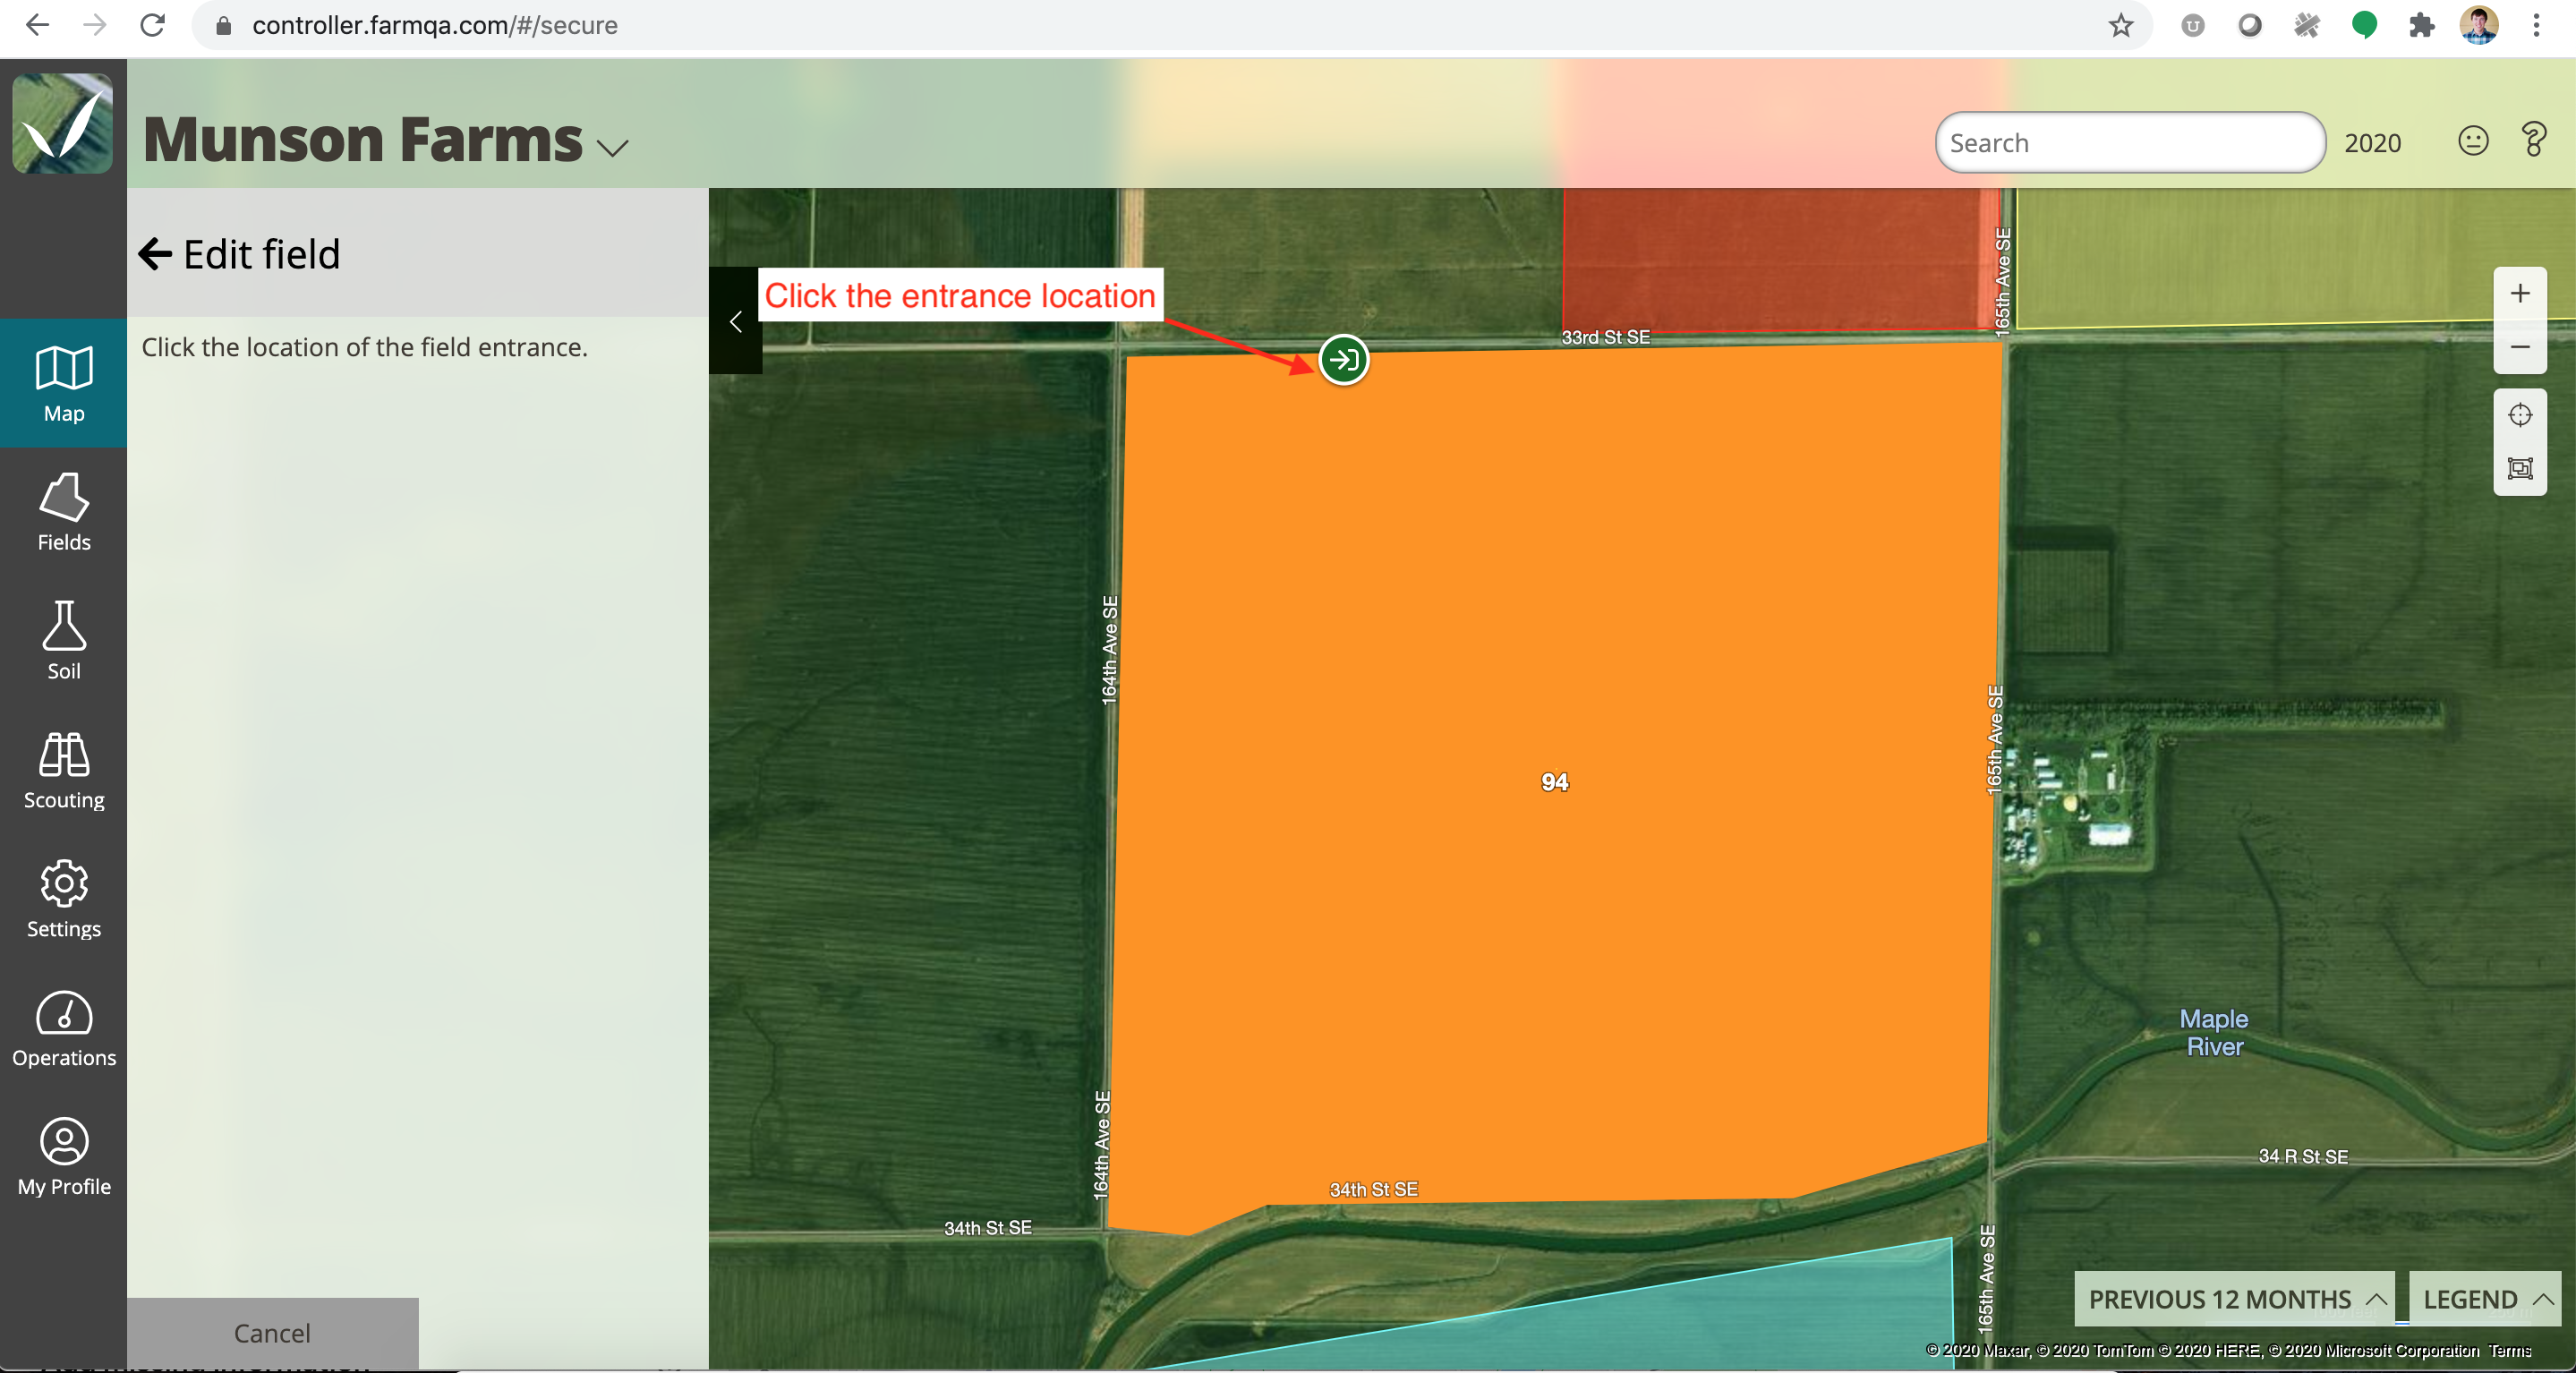Open the Fields section in sidebar

point(64,512)
